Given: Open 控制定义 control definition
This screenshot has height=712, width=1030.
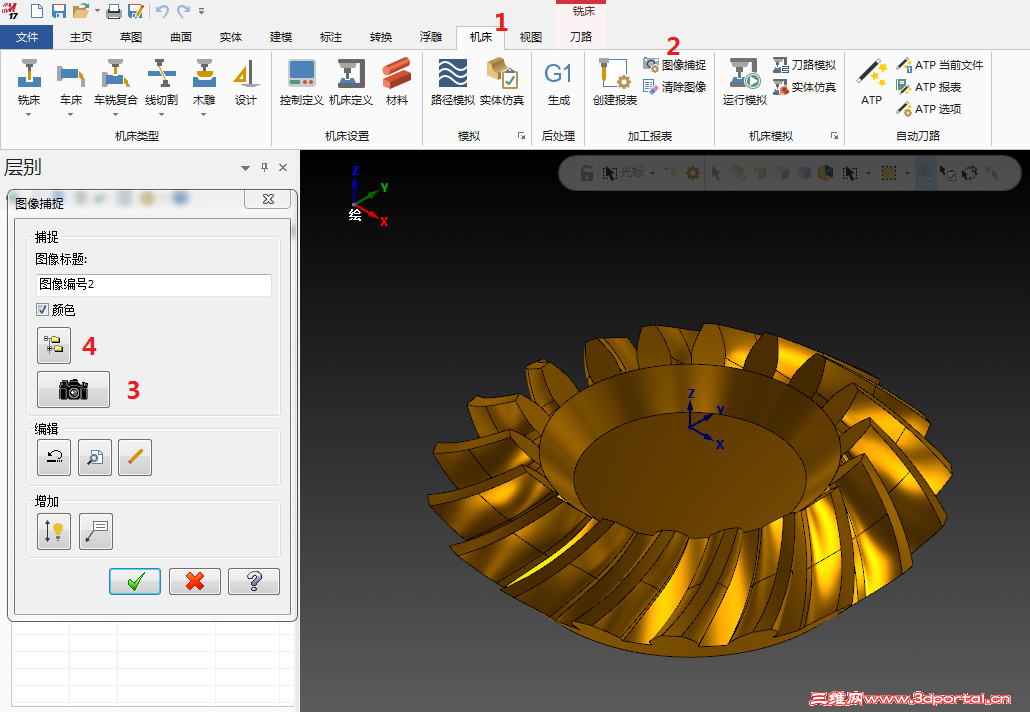Looking at the screenshot, I should click(302, 82).
